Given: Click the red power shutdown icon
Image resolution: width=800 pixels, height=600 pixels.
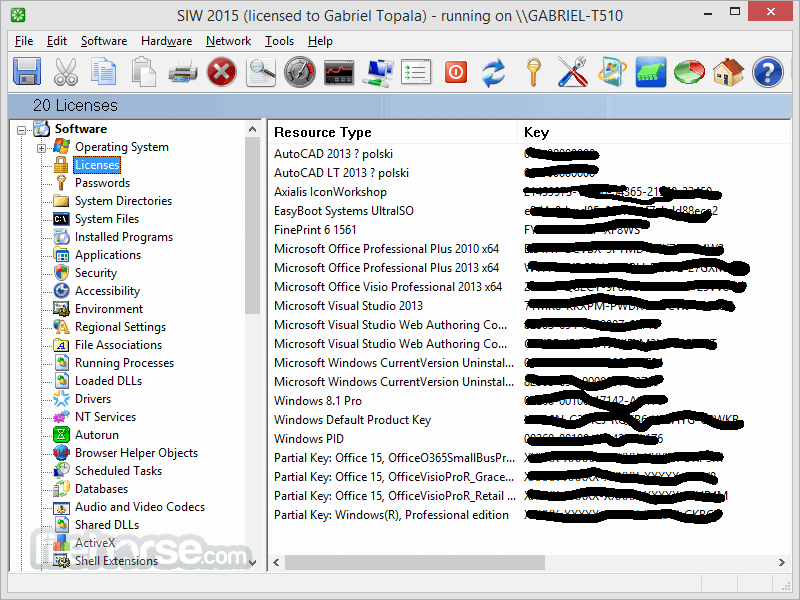Looking at the screenshot, I should tap(456, 71).
